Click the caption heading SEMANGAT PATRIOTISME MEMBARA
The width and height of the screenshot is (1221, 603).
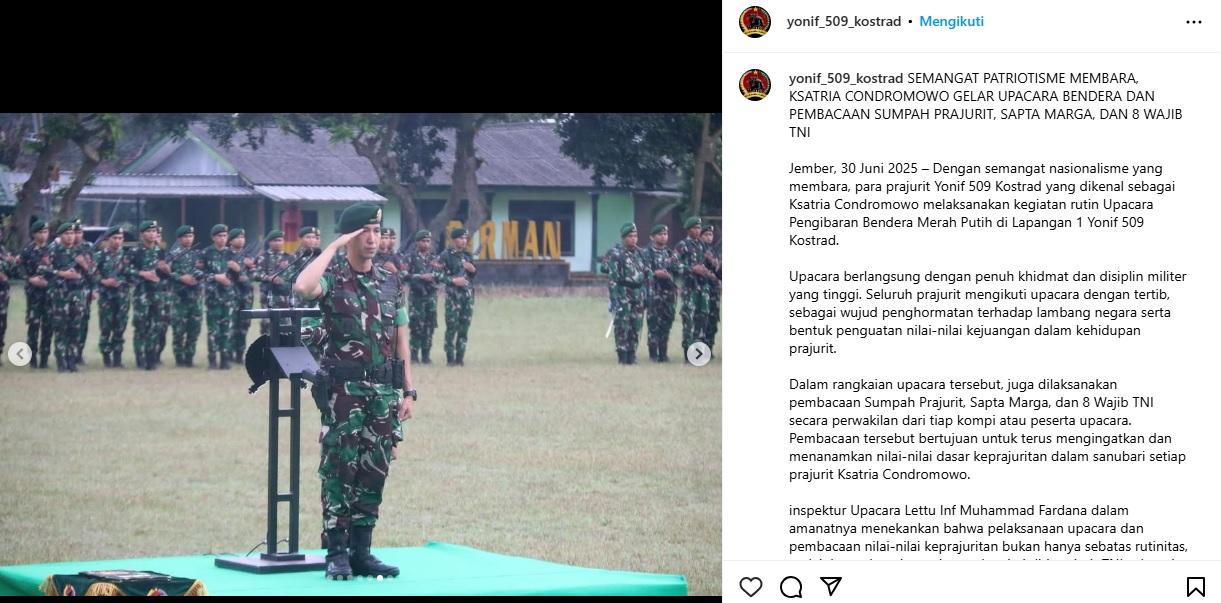click(1022, 78)
